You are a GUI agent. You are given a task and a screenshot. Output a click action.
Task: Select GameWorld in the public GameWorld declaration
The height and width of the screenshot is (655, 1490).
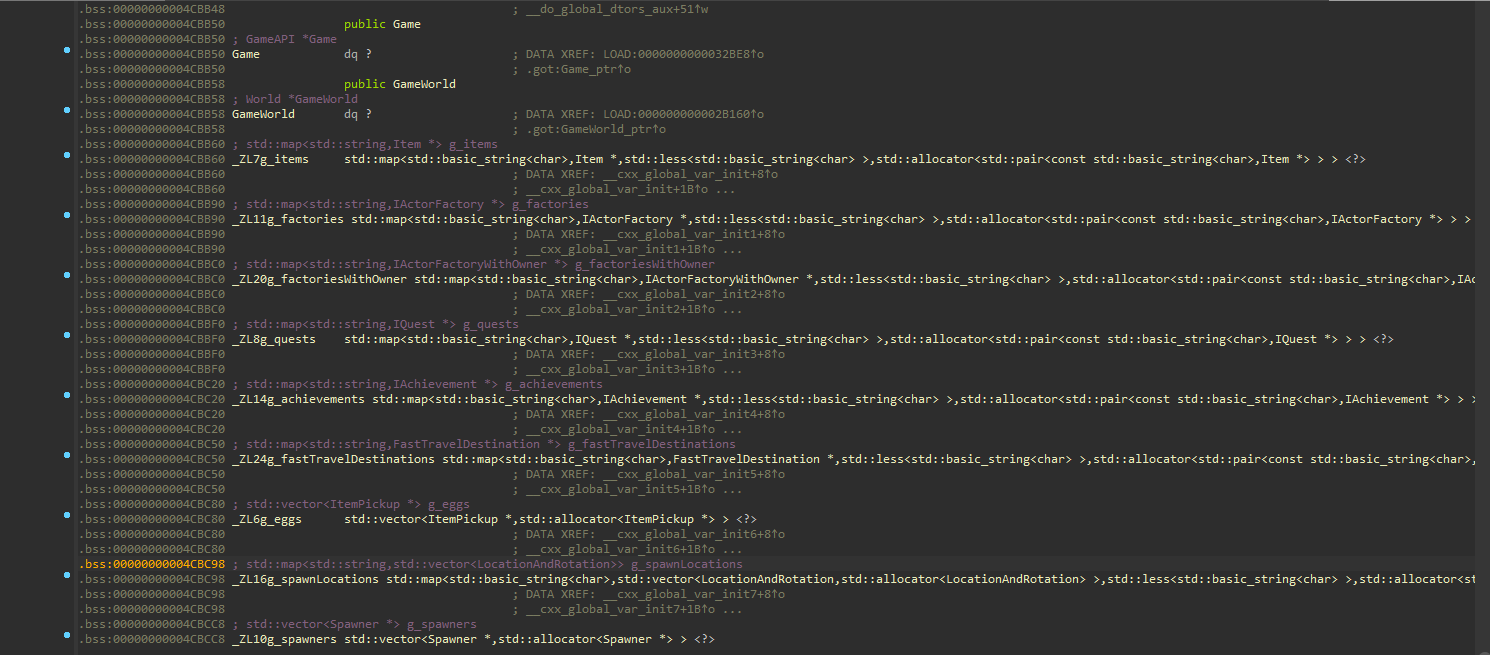424,84
